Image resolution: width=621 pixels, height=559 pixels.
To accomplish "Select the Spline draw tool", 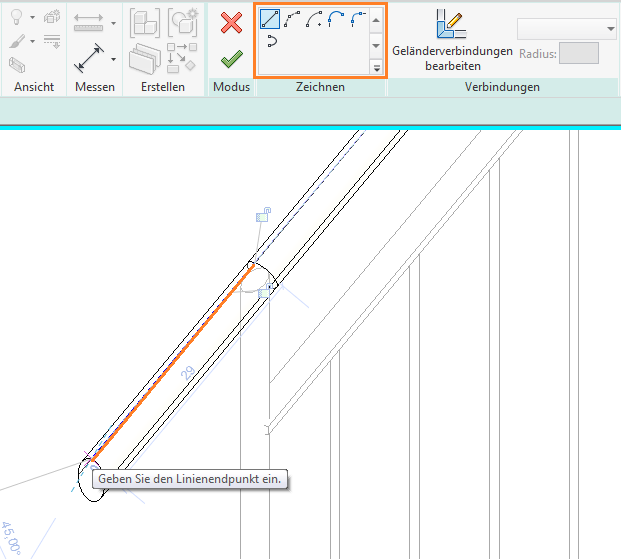I will point(271,42).
